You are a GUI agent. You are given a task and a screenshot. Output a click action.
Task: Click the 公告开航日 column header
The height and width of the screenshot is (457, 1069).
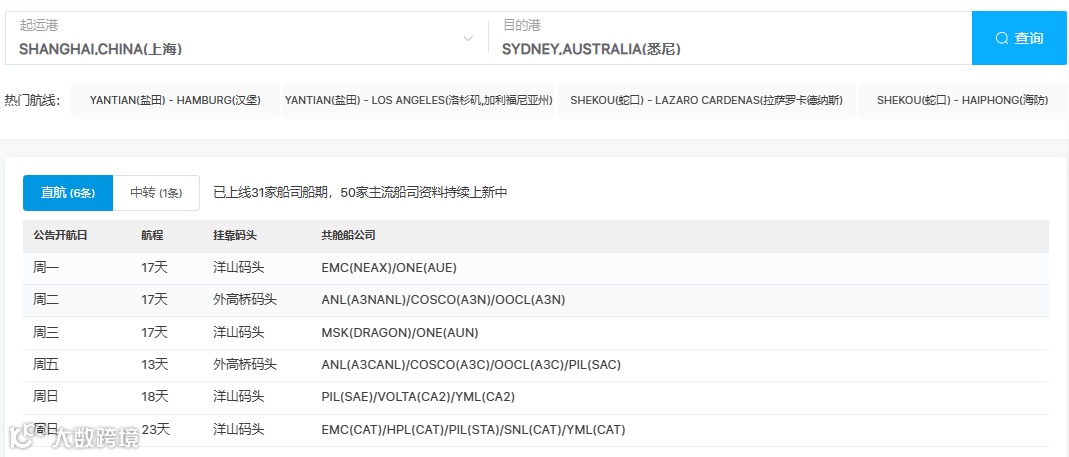60,235
